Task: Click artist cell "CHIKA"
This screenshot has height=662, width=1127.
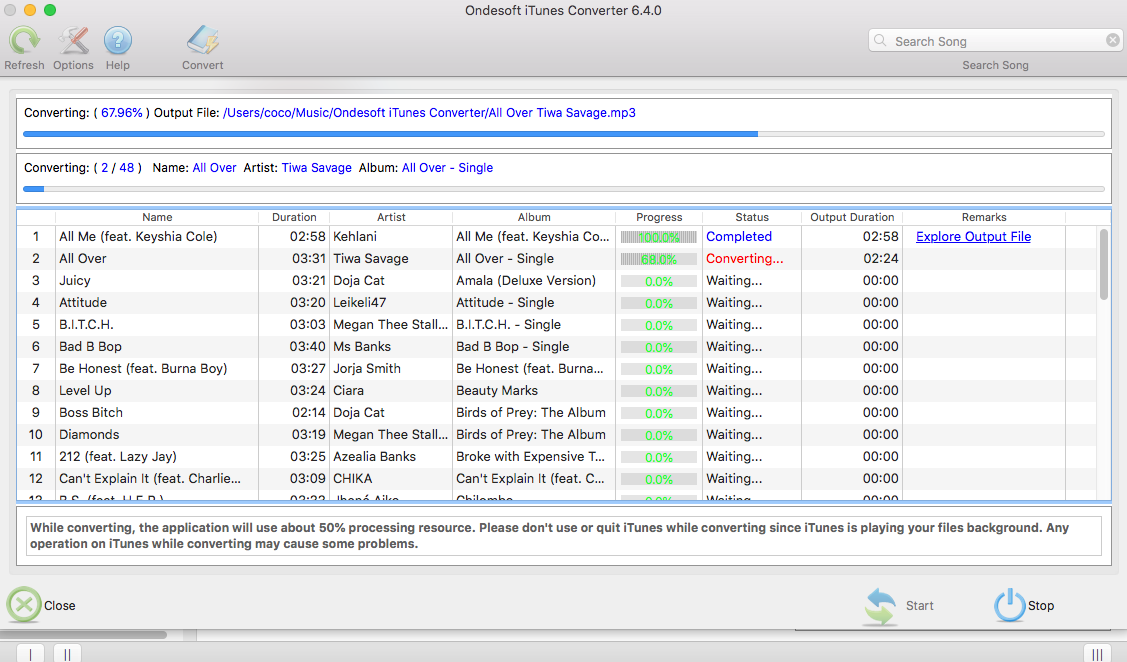Action: tap(353, 479)
